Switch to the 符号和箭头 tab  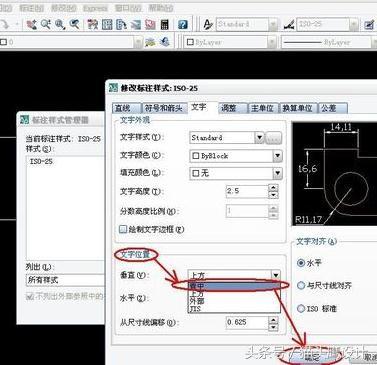[x=164, y=108]
